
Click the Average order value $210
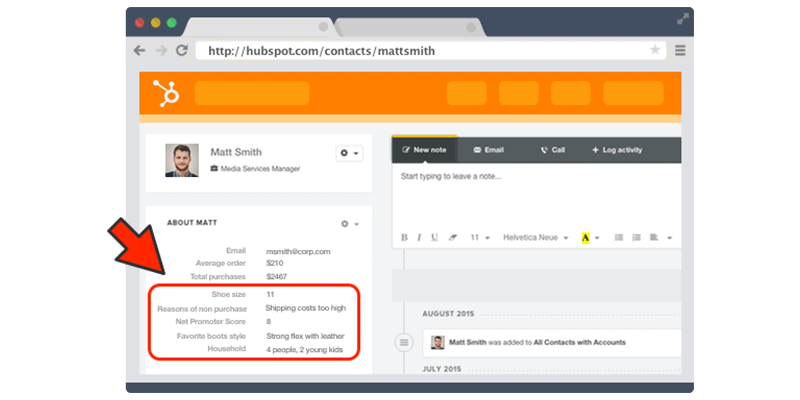click(x=274, y=263)
